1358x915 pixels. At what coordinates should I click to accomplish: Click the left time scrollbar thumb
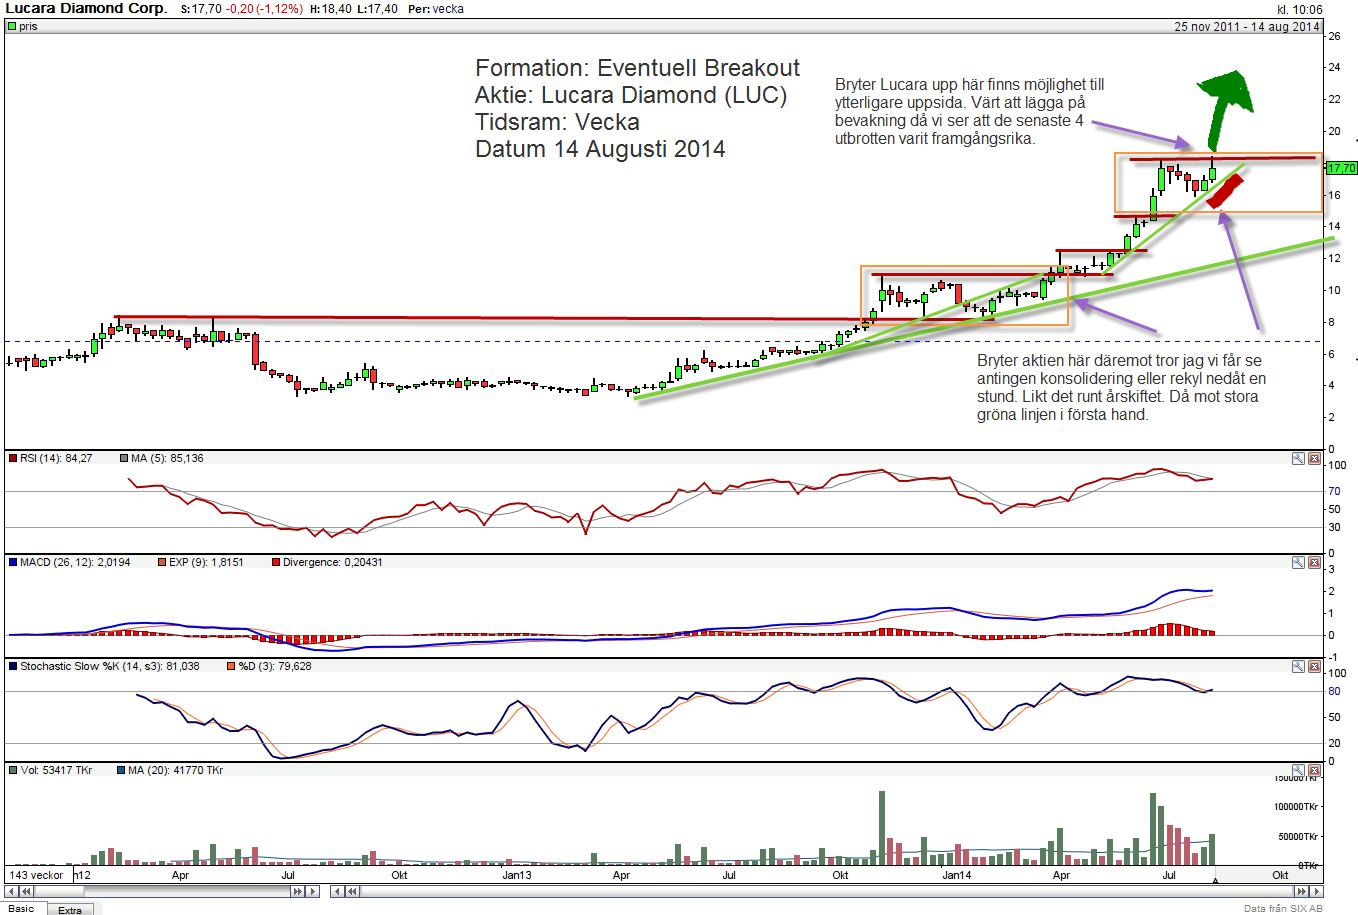[59, 892]
